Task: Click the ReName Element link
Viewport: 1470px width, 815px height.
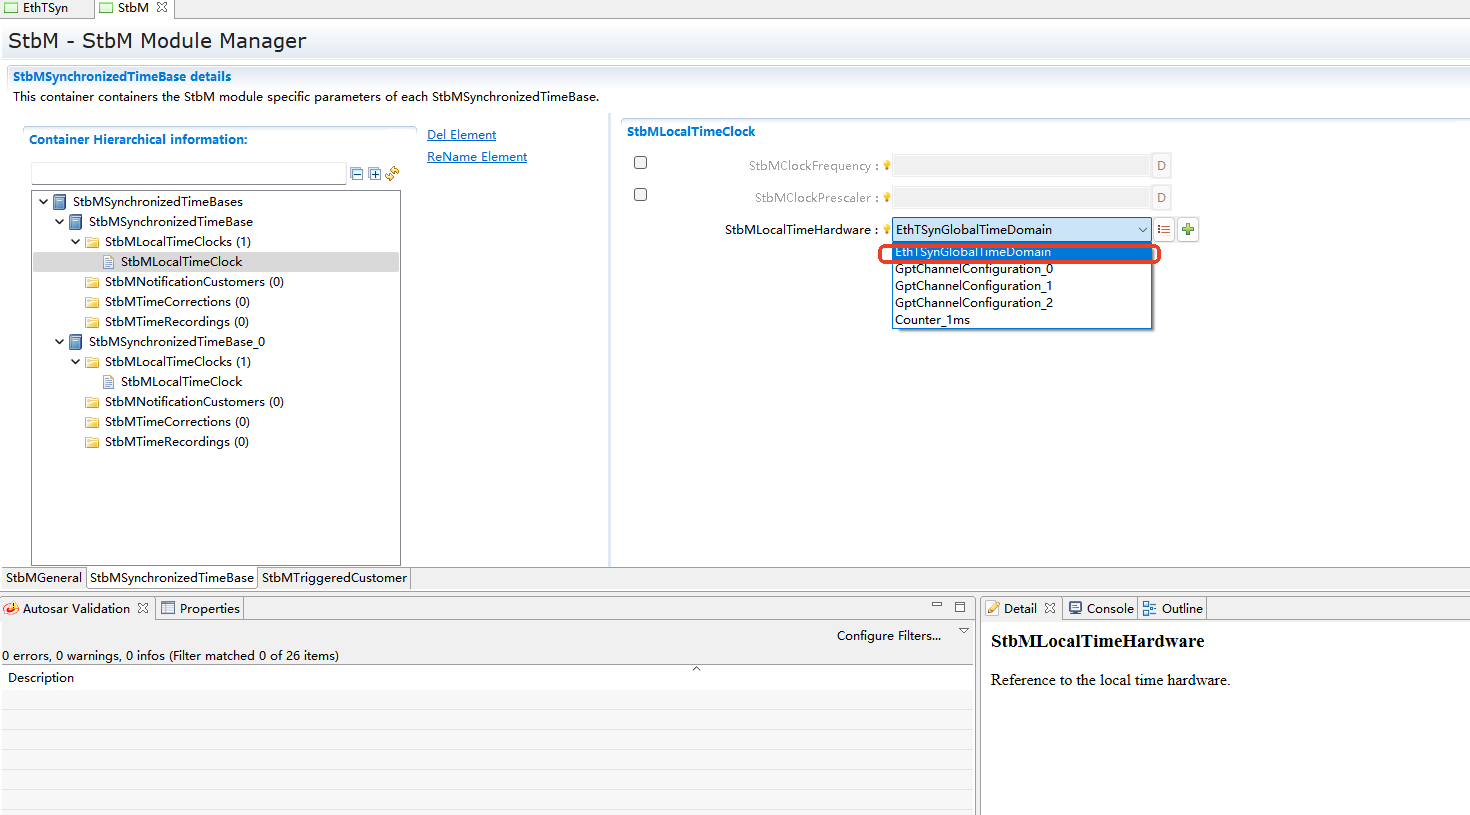Action: (477, 157)
